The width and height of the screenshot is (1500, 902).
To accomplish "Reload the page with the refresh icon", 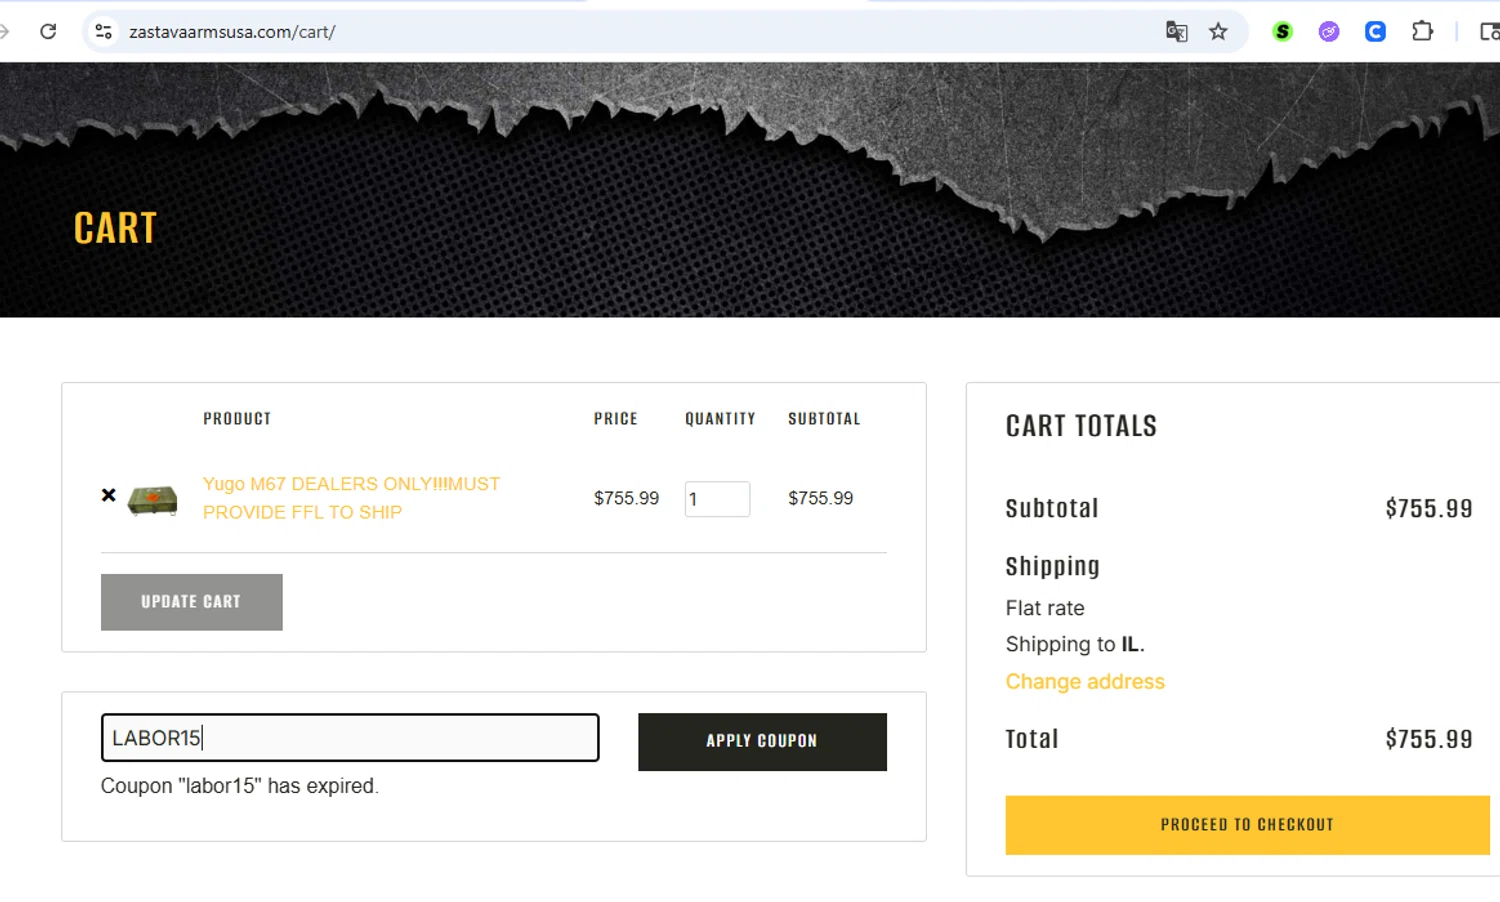I will (x=48, y=31).
